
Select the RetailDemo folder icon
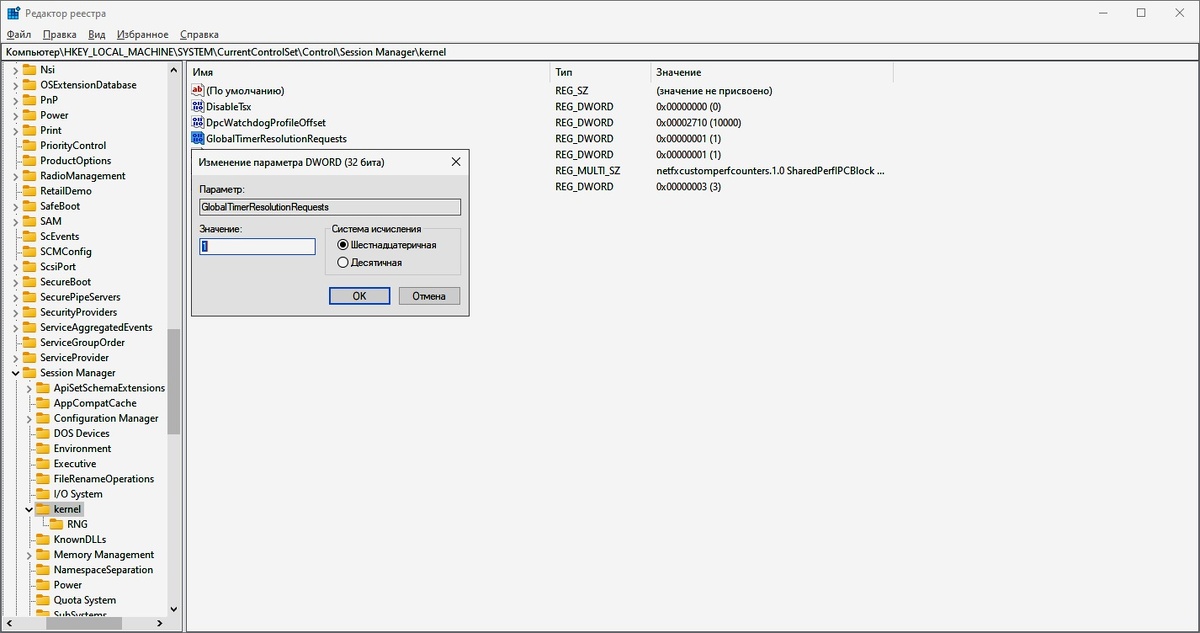coord(29,191)
